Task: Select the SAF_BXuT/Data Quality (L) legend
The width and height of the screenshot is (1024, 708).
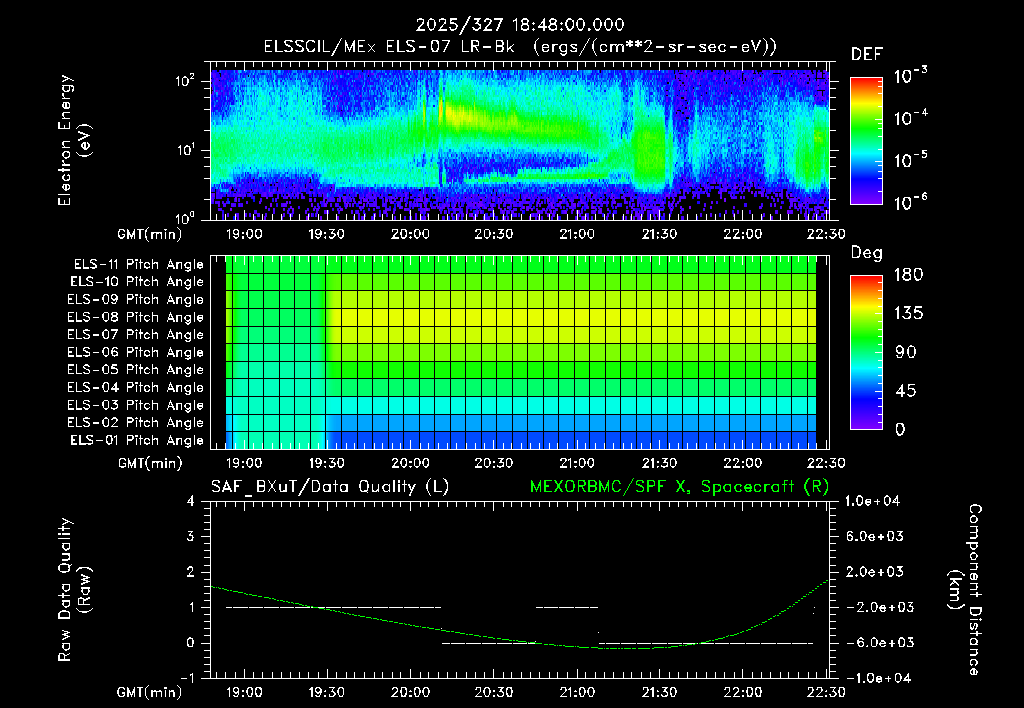Action: pyautogui.click(x=330, y=487)
